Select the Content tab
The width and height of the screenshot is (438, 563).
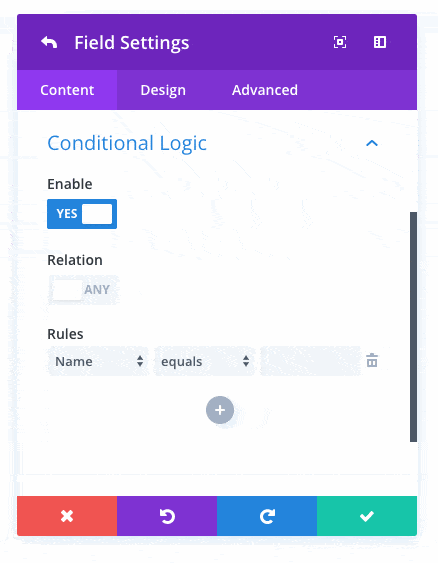click(x=67, y=90)
